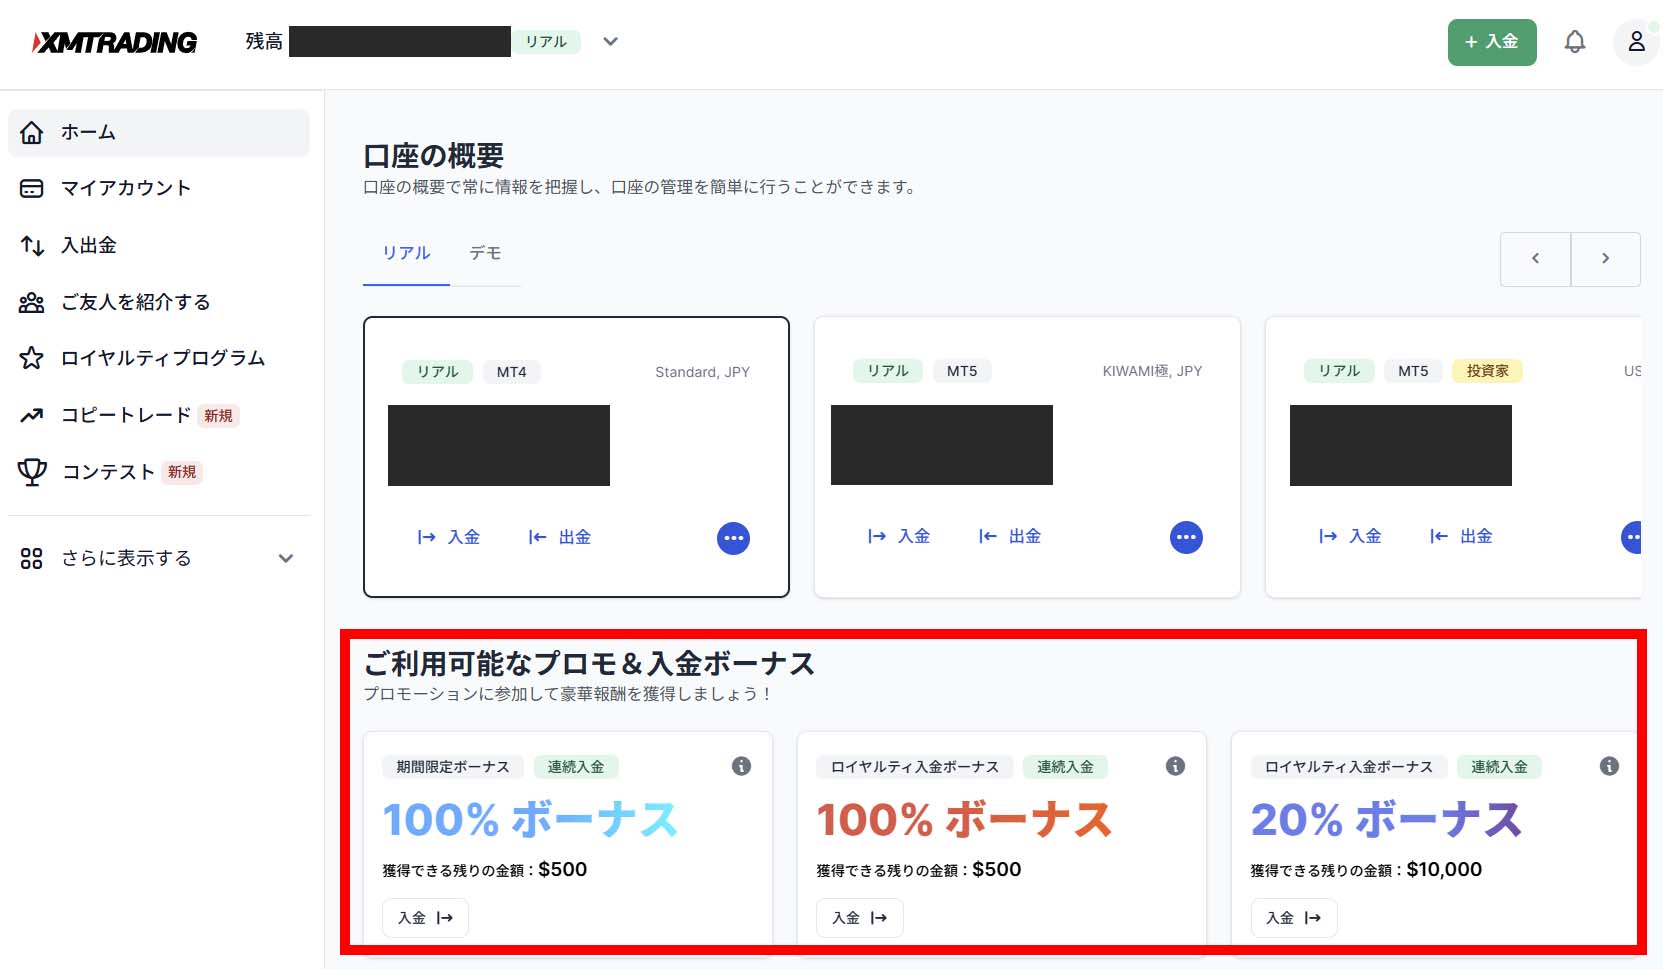Screen dimensions: 1663x969
Task: Expand the account balance dropdown chevron
Action: (x=611, y=42)
